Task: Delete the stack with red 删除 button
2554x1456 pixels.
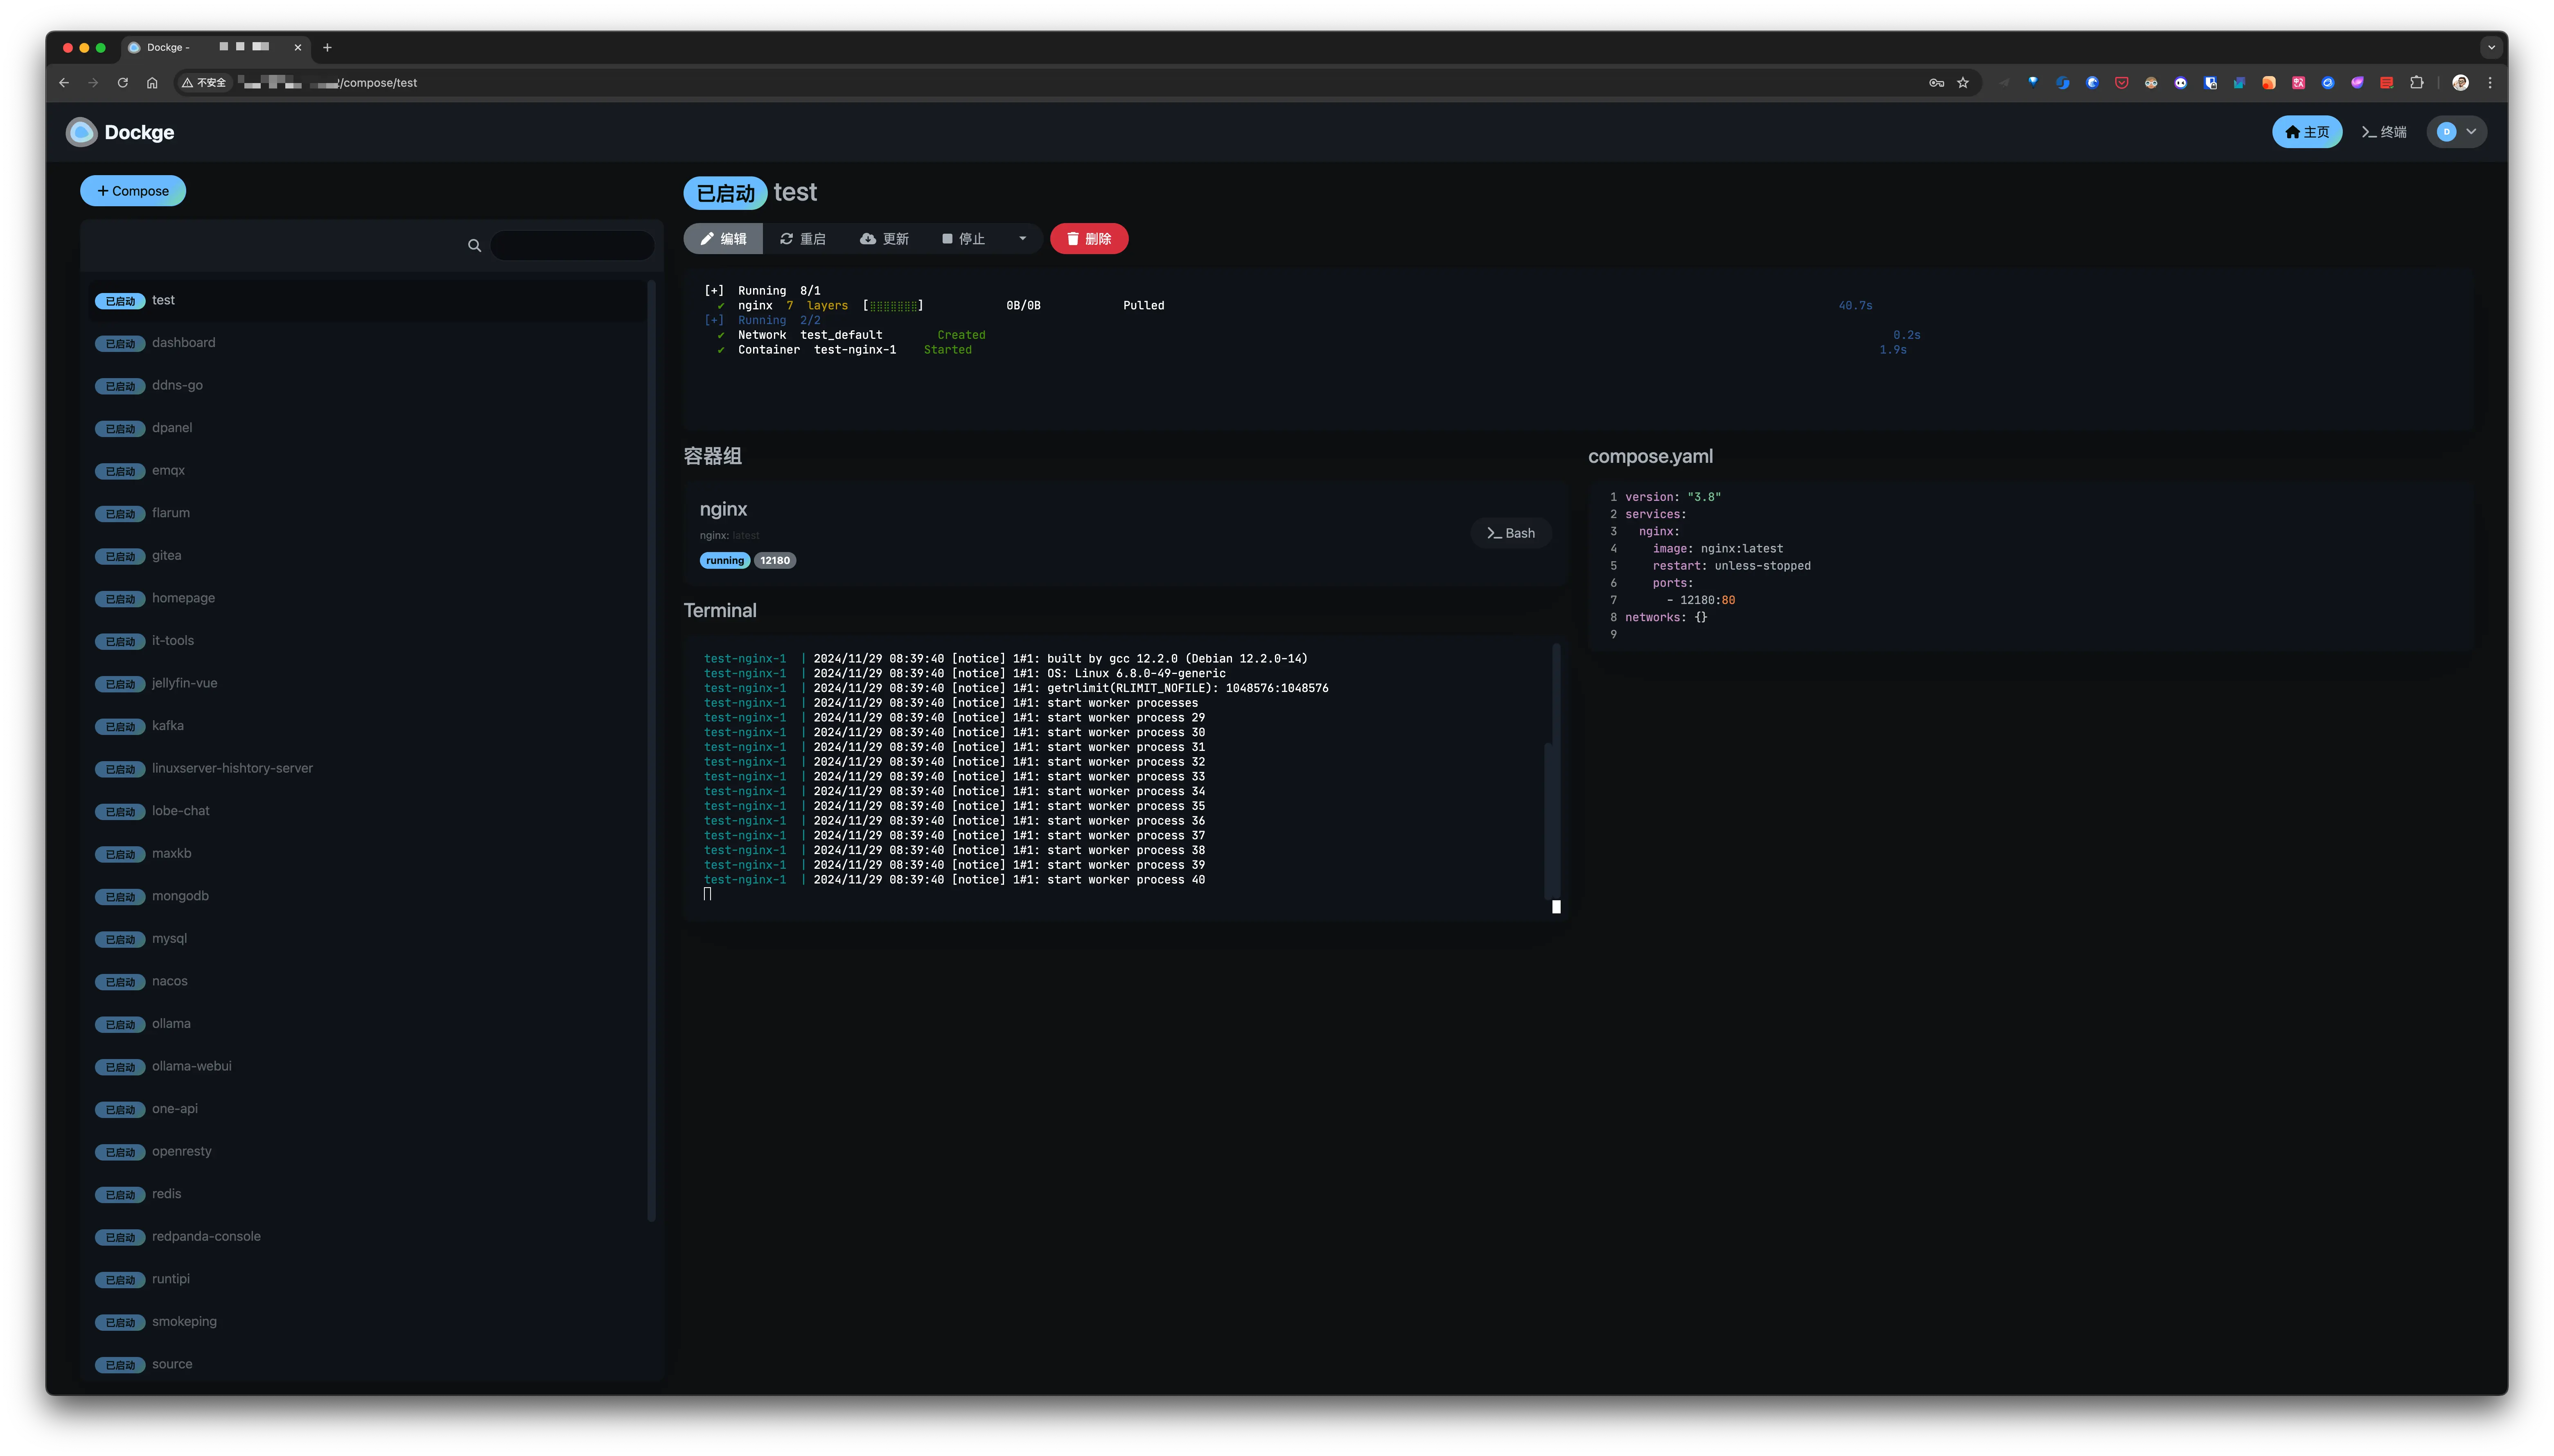Action: coord(1089,239)
